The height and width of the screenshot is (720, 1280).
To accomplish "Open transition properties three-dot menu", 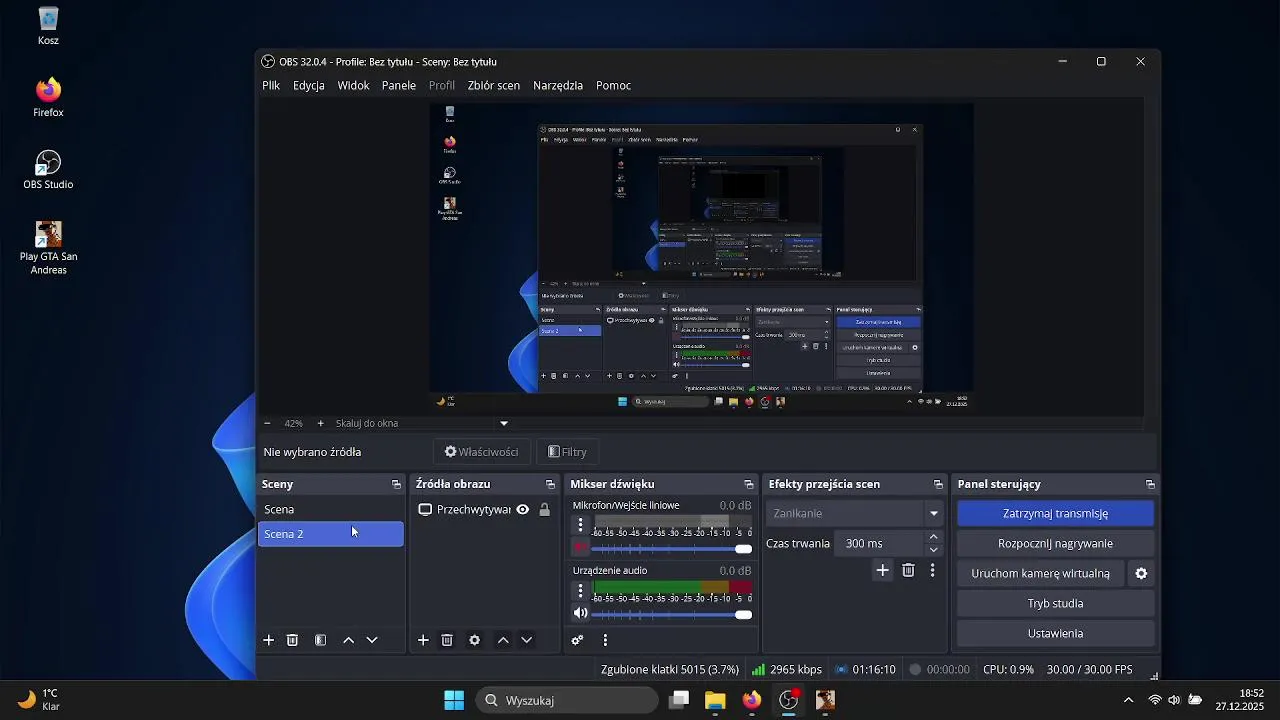I will point(932,570).
